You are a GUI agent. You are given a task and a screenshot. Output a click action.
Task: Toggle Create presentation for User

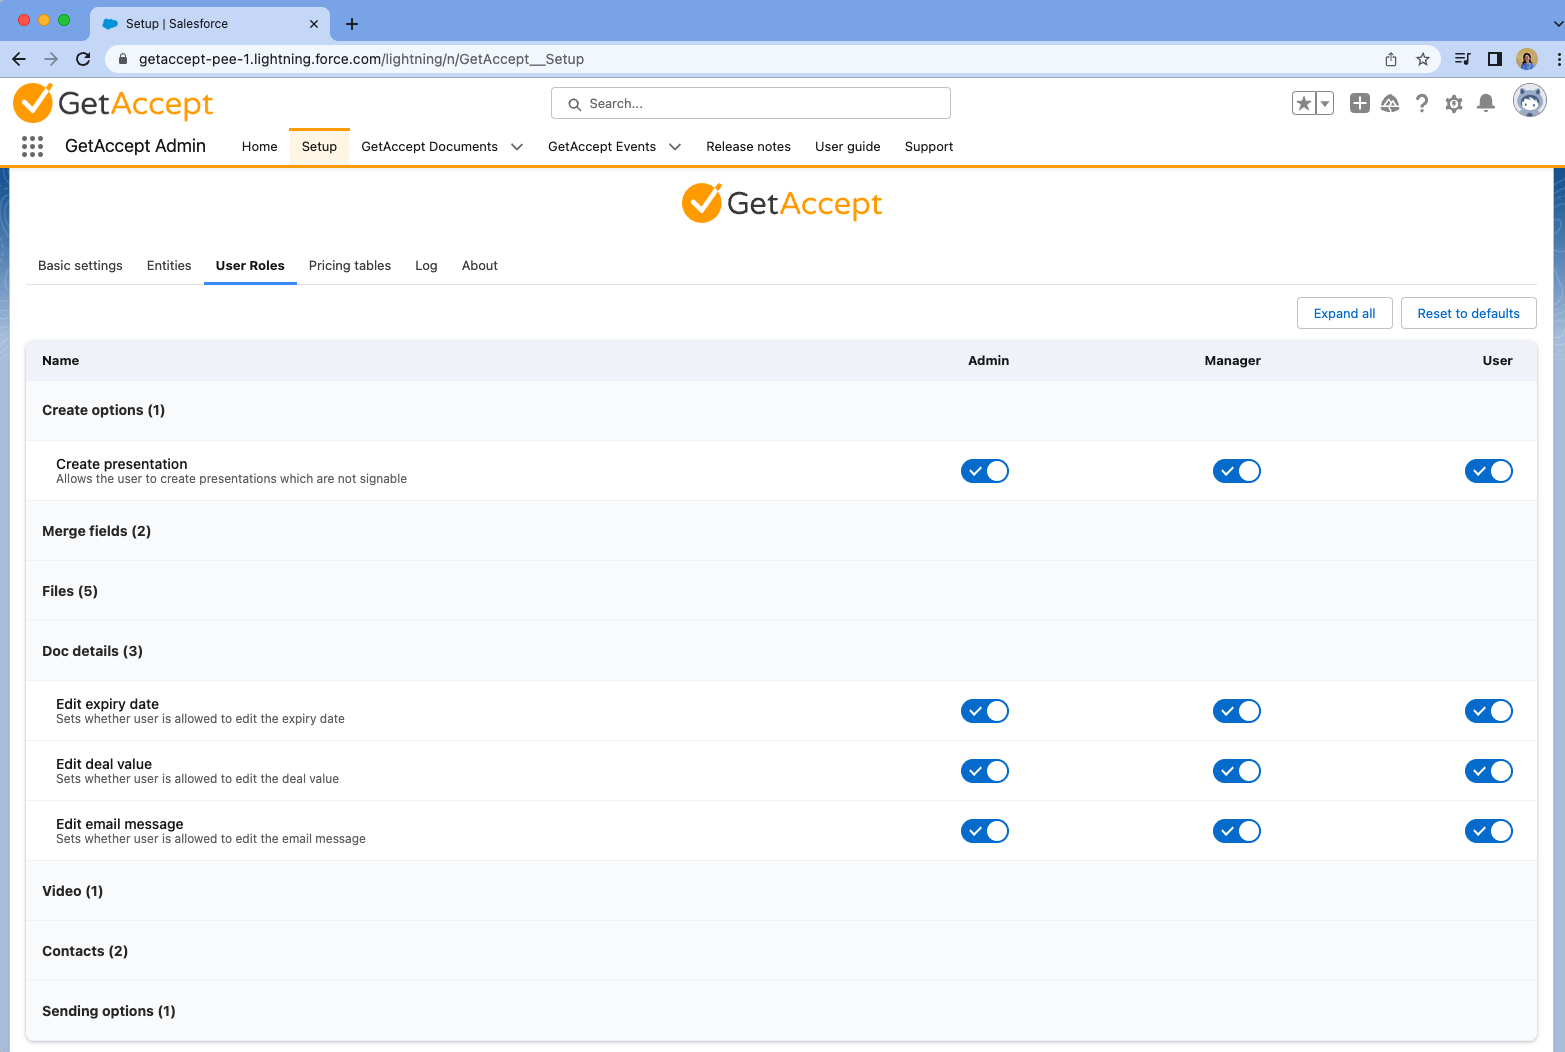pyautogui.click(x=1489, y=471)
